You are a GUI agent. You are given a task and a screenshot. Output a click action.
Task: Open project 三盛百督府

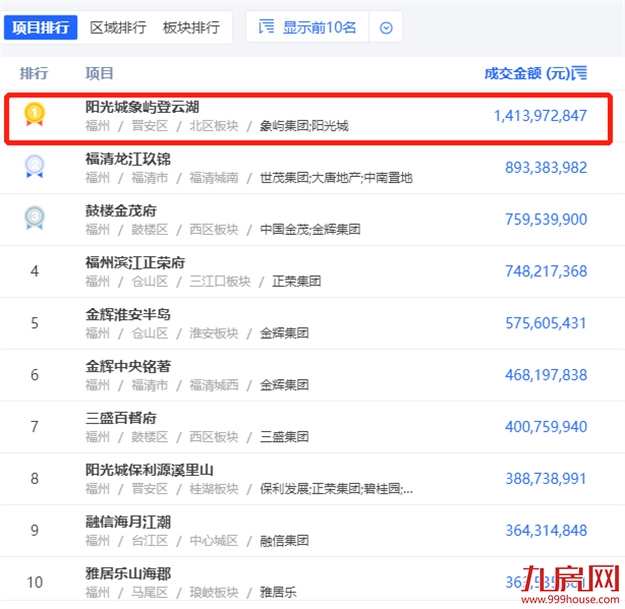[x=121, y=418]
